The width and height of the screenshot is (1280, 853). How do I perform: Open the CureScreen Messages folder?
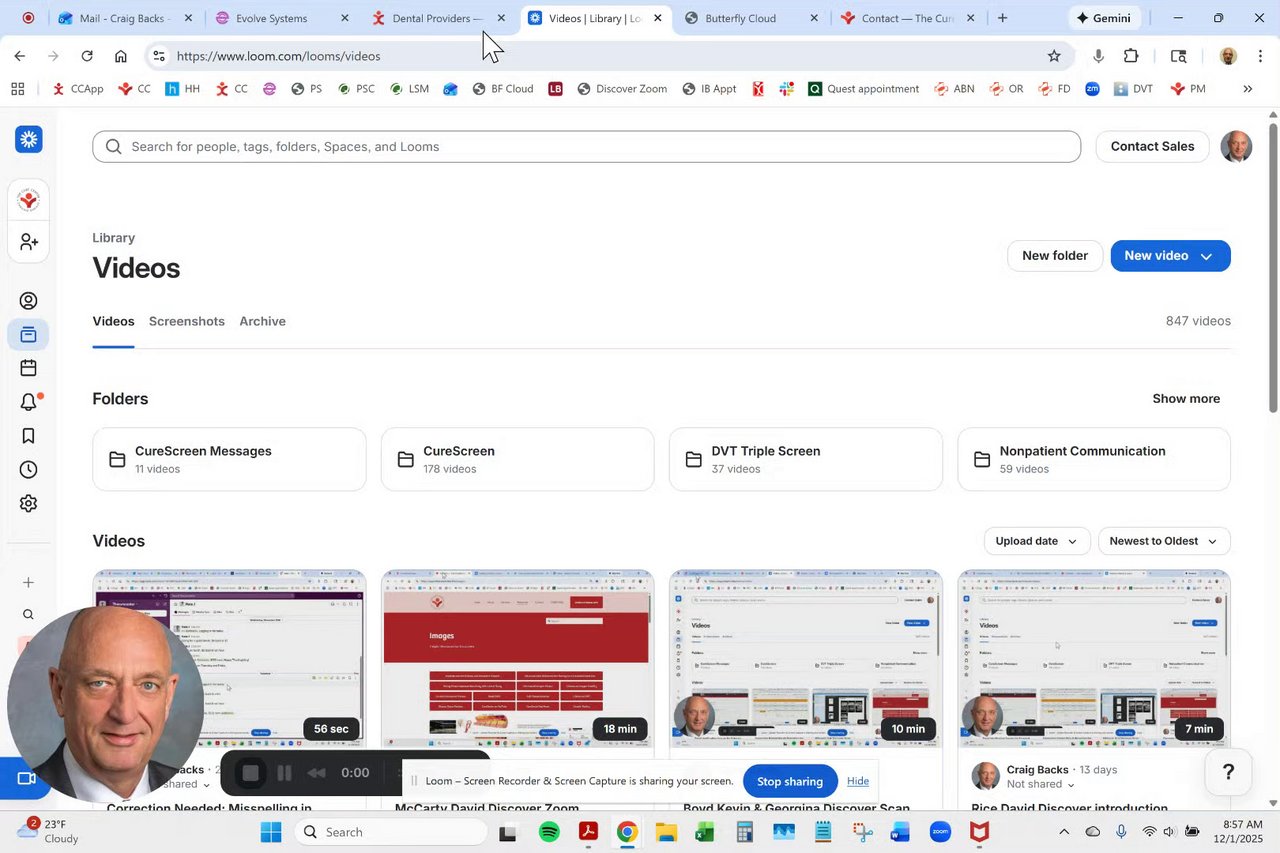pyautogui.click(x=229, y=459)
